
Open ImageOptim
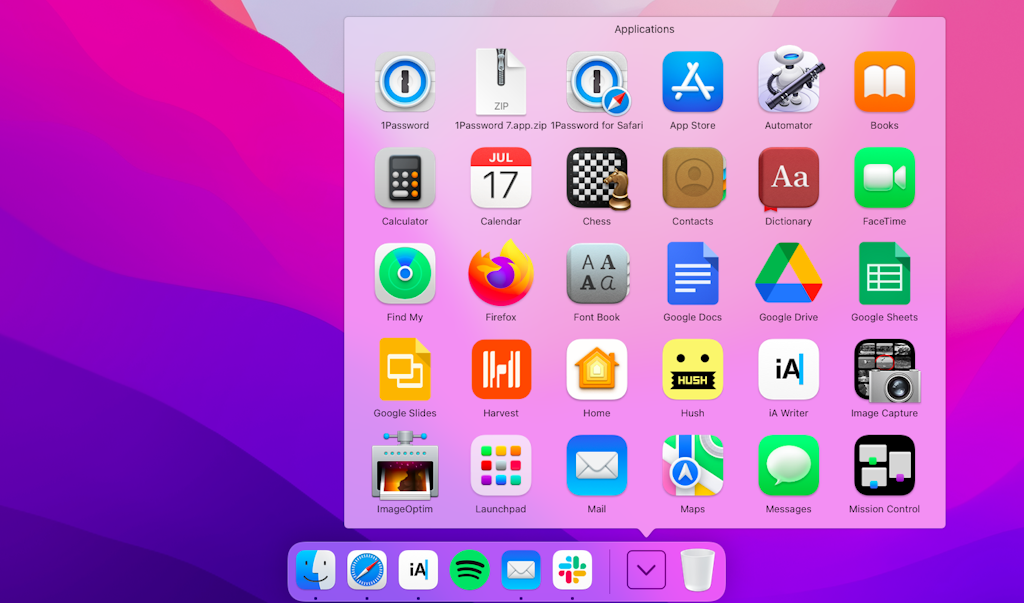404,466
